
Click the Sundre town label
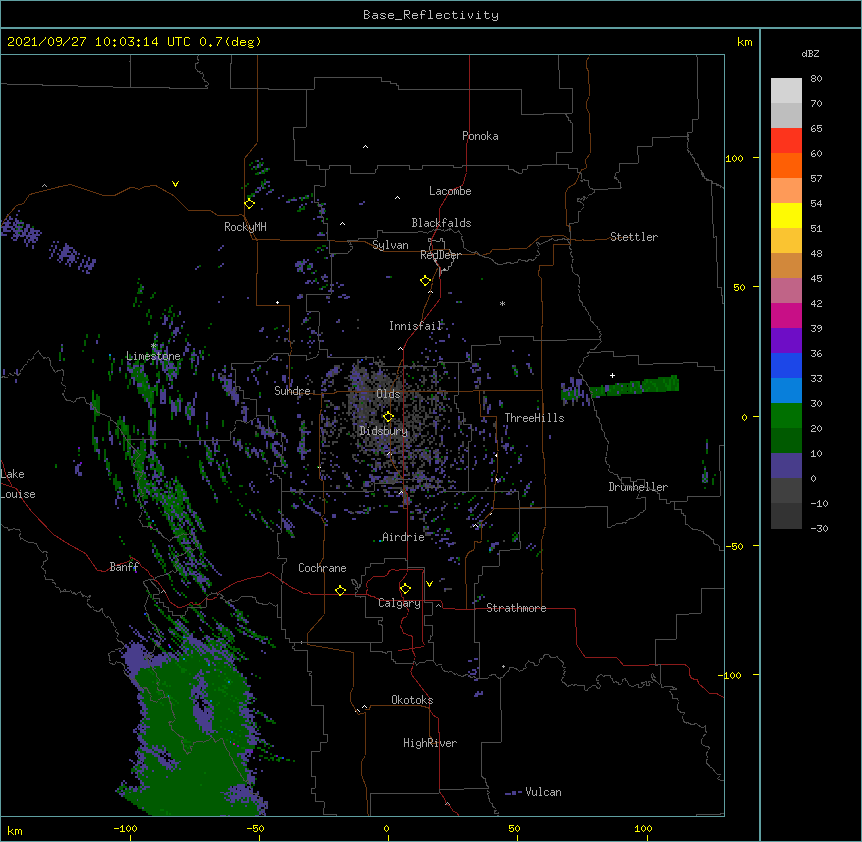[292, 391]
